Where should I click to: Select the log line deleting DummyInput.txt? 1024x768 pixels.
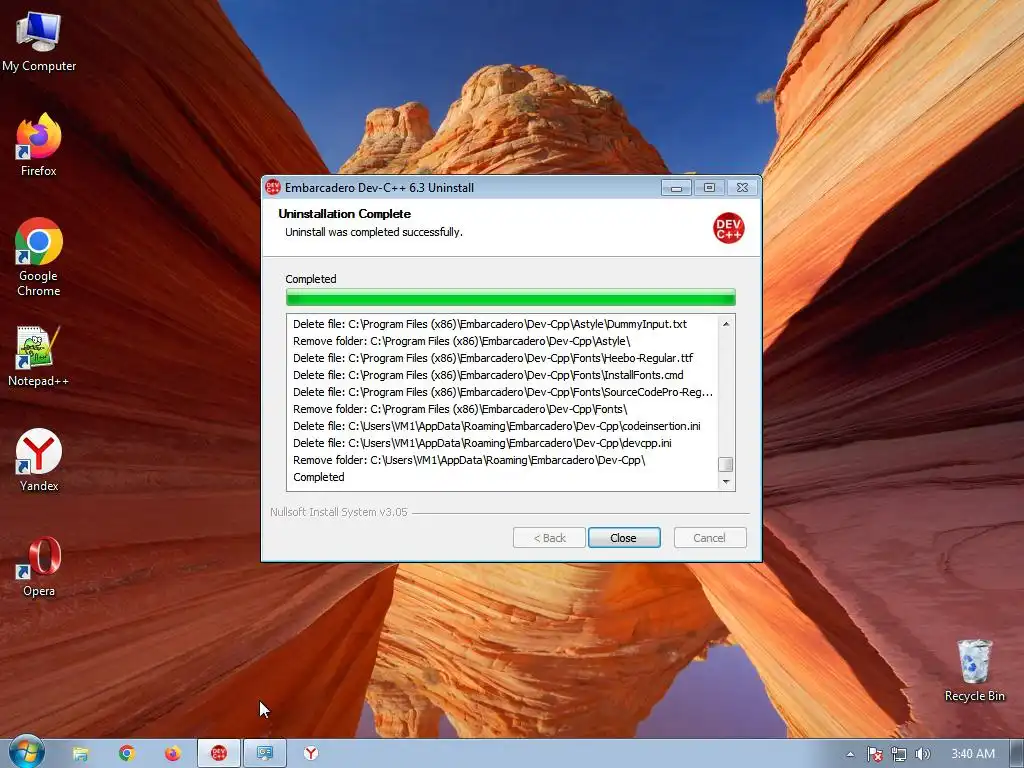point(490,324)
